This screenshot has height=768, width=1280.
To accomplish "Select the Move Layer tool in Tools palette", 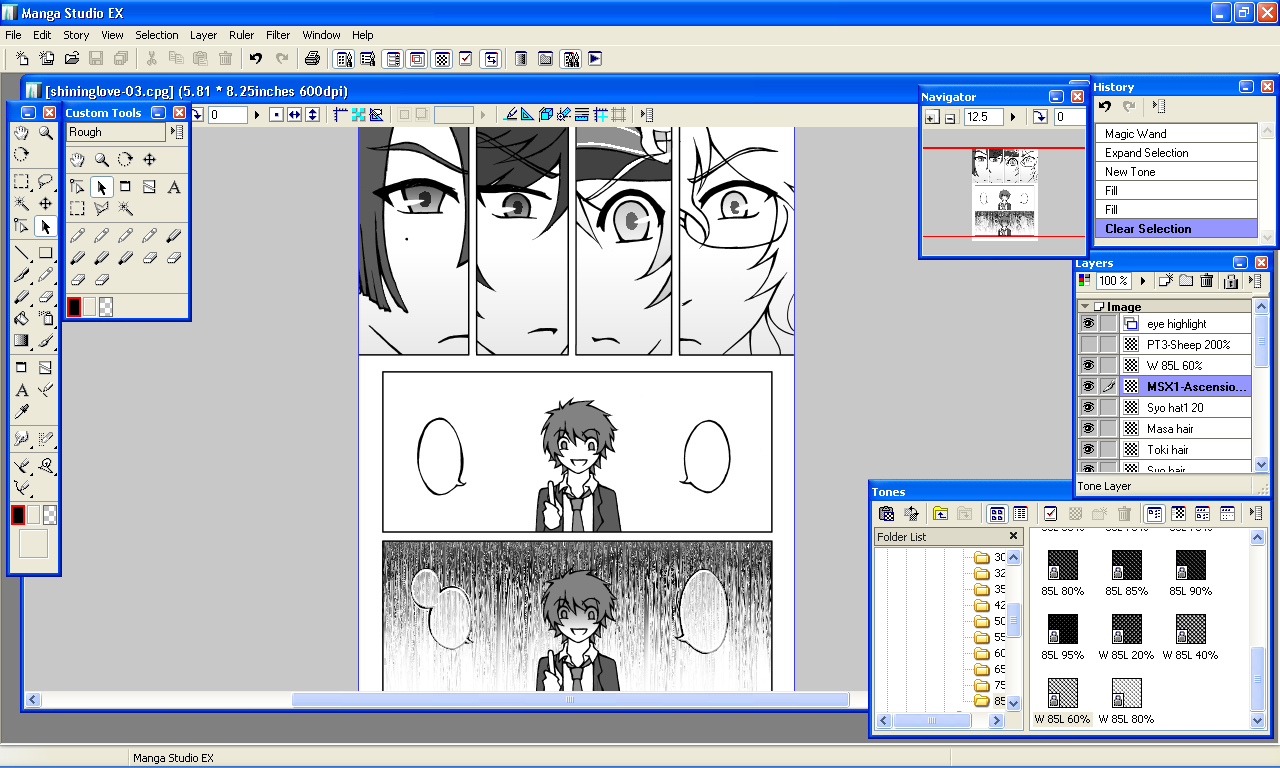I will [x=45, y=204].
